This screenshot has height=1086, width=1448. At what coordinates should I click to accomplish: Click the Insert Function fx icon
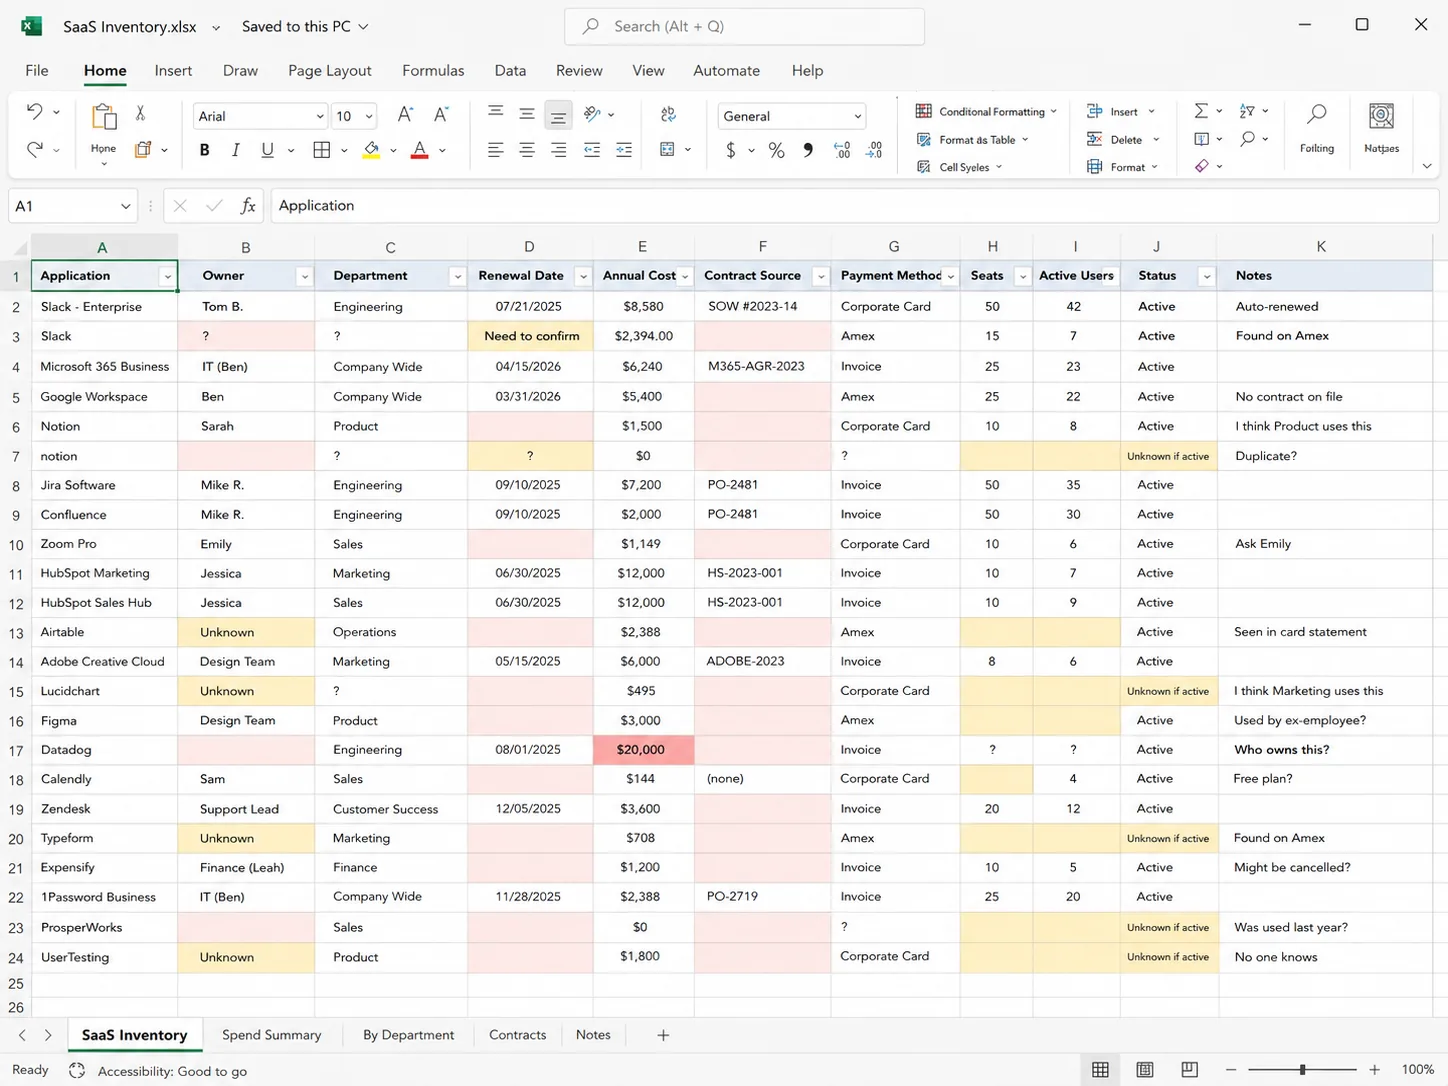pos(248,206)
